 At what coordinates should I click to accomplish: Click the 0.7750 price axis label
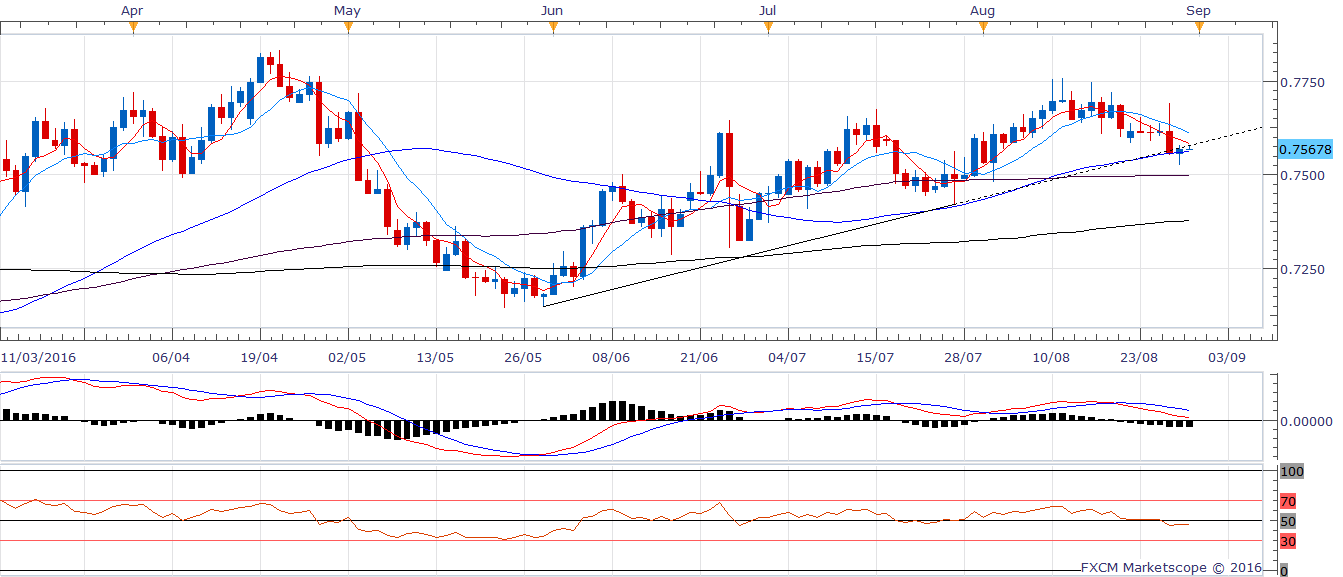[1303, 83]
